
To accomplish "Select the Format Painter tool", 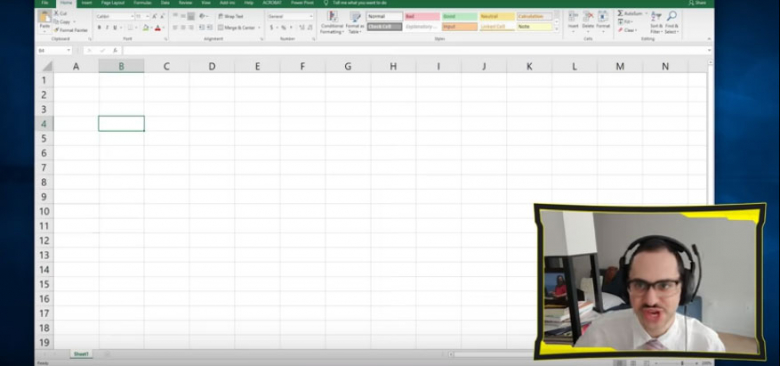I will (71, 30).
